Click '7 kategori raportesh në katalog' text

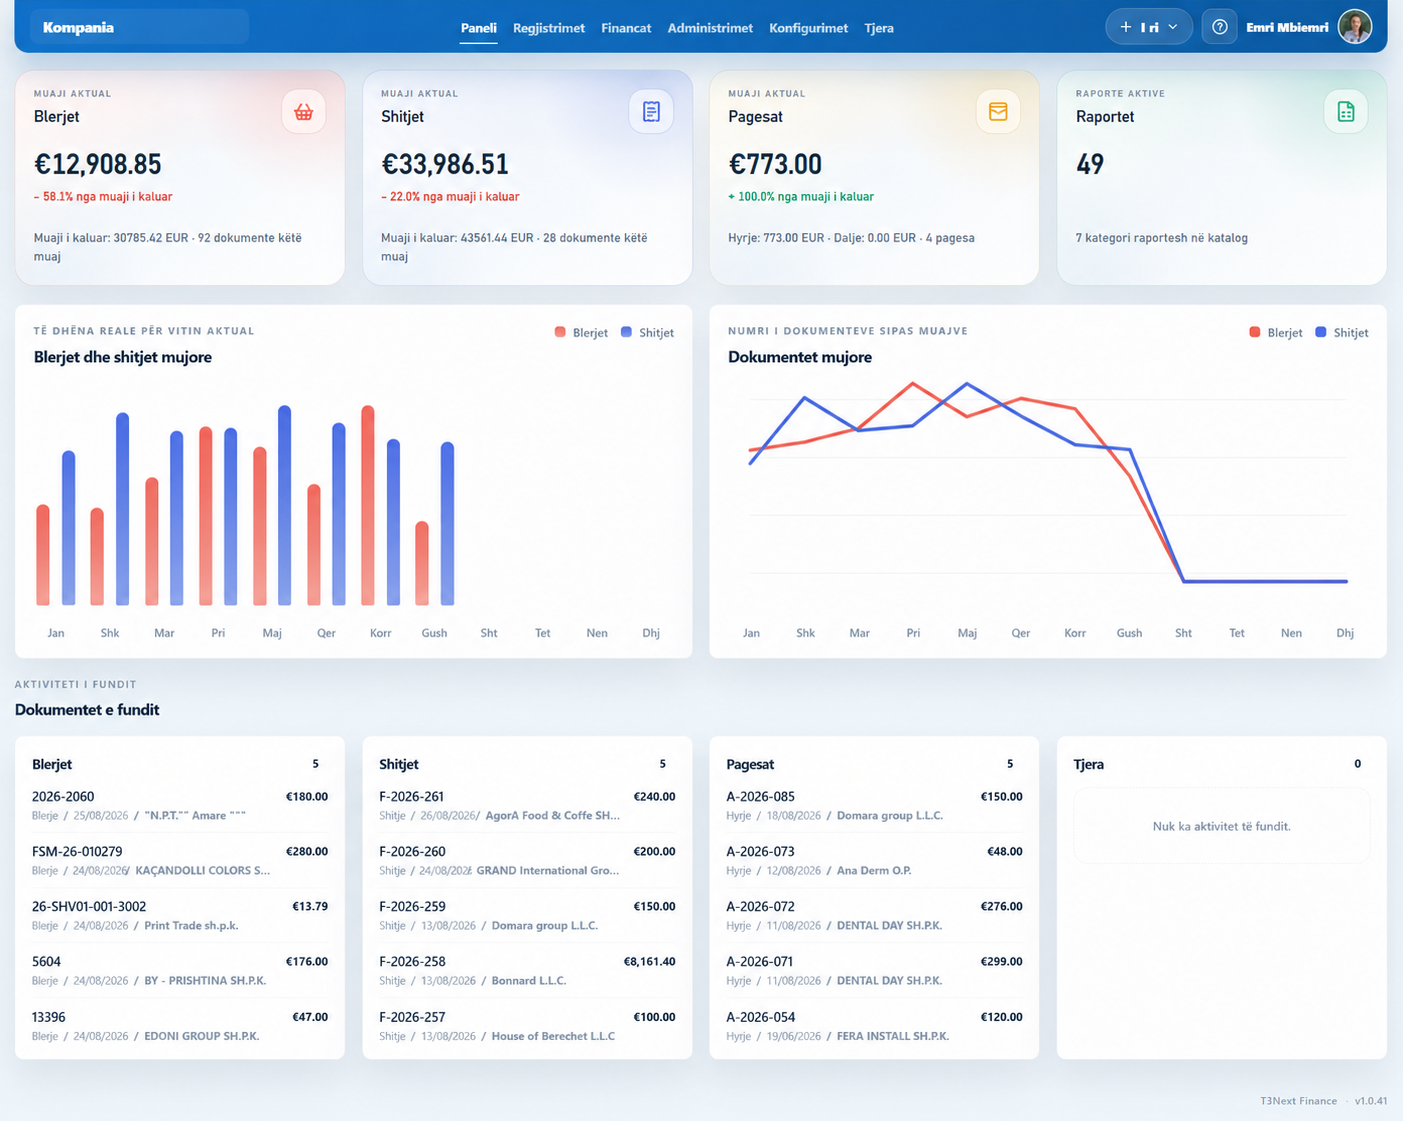[1162, 238]
